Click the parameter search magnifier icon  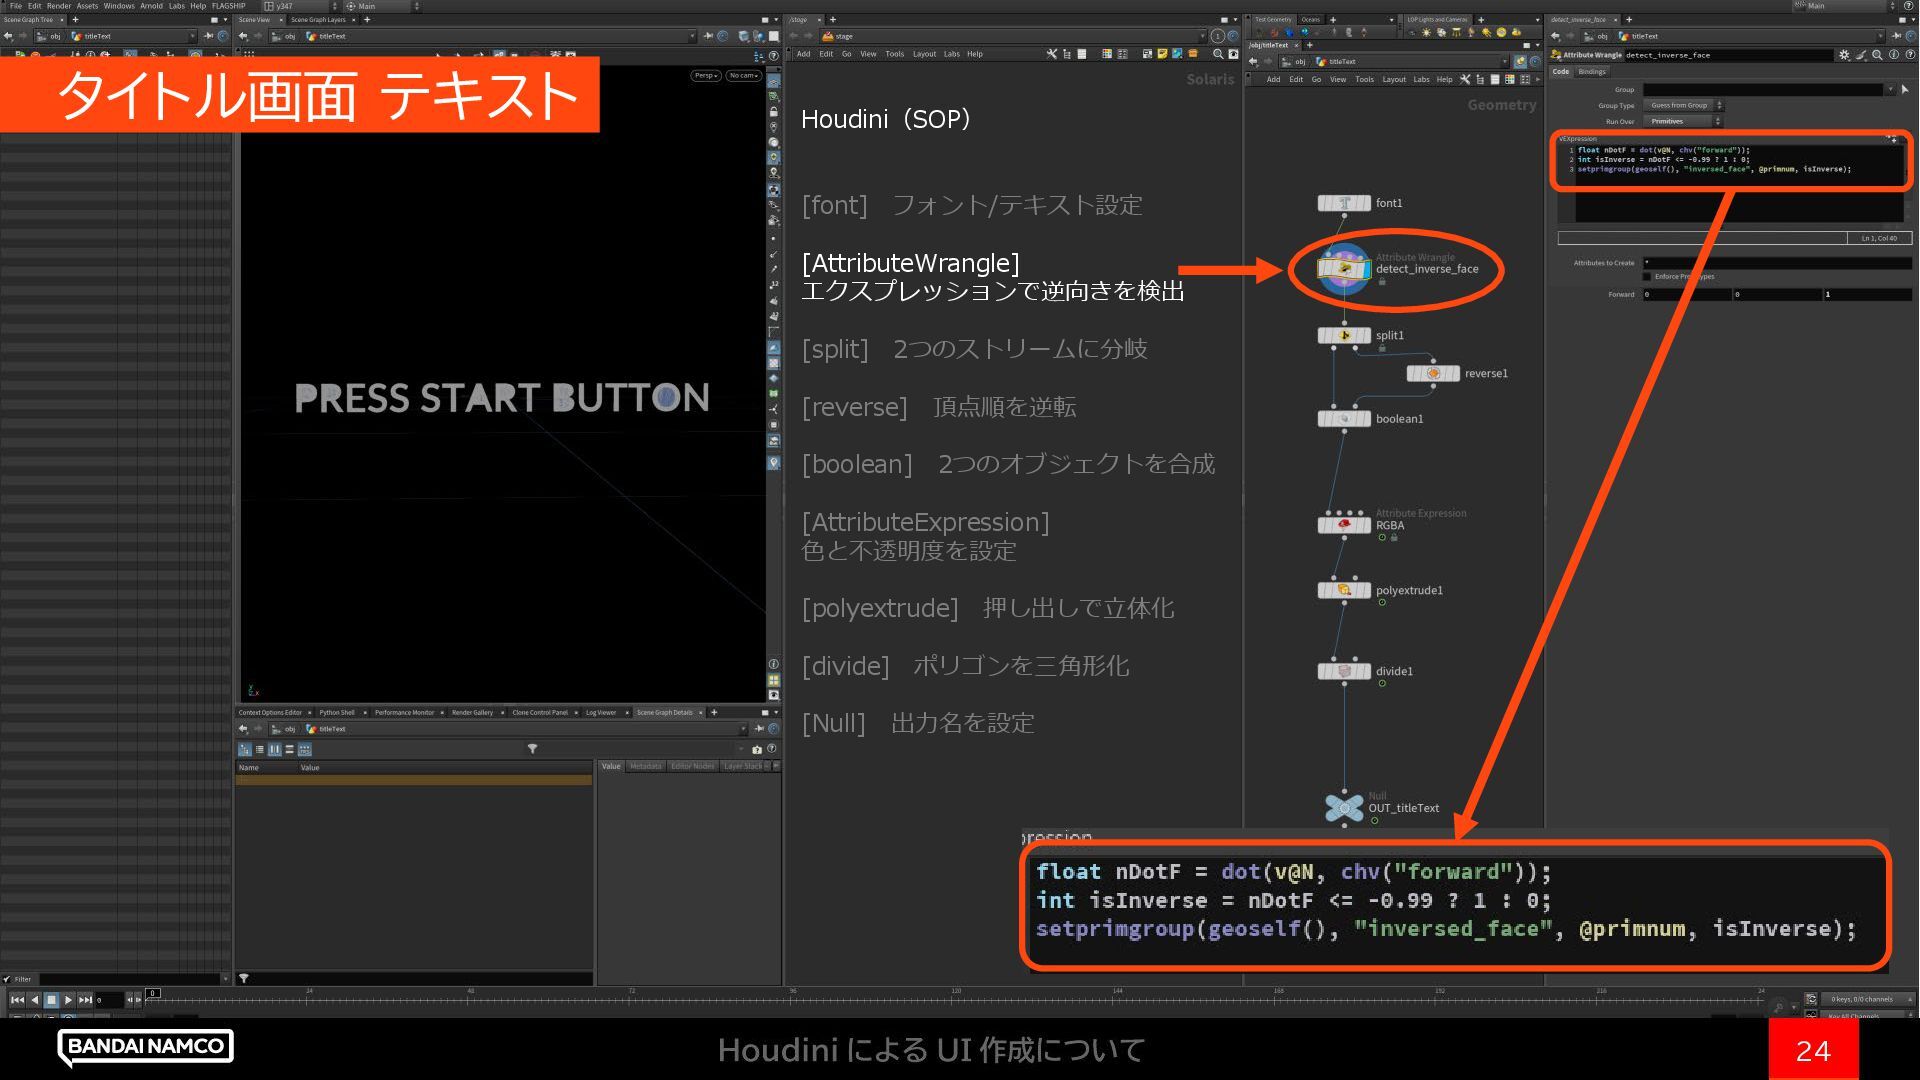[1877, 55]
